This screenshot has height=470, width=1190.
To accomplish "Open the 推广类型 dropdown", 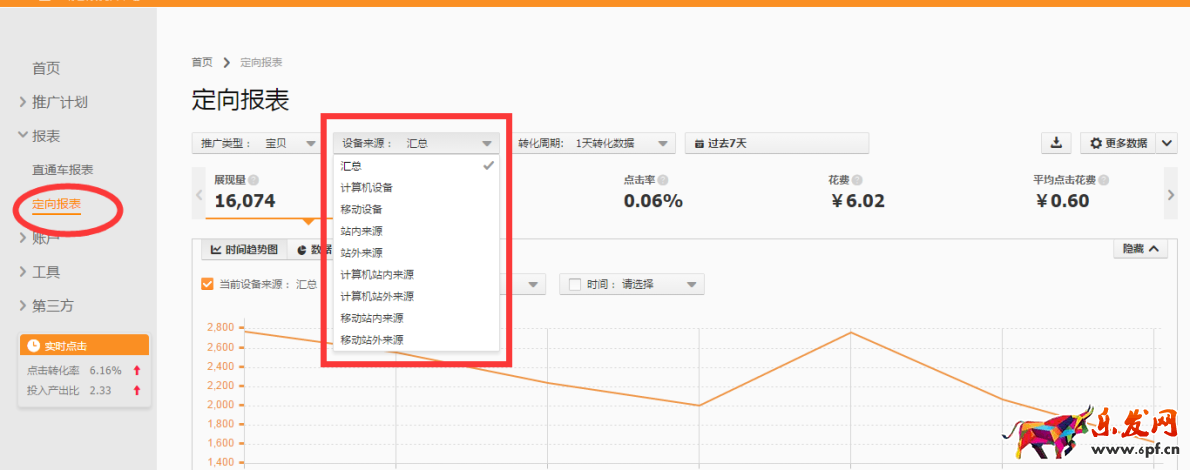I will point(255,143).
